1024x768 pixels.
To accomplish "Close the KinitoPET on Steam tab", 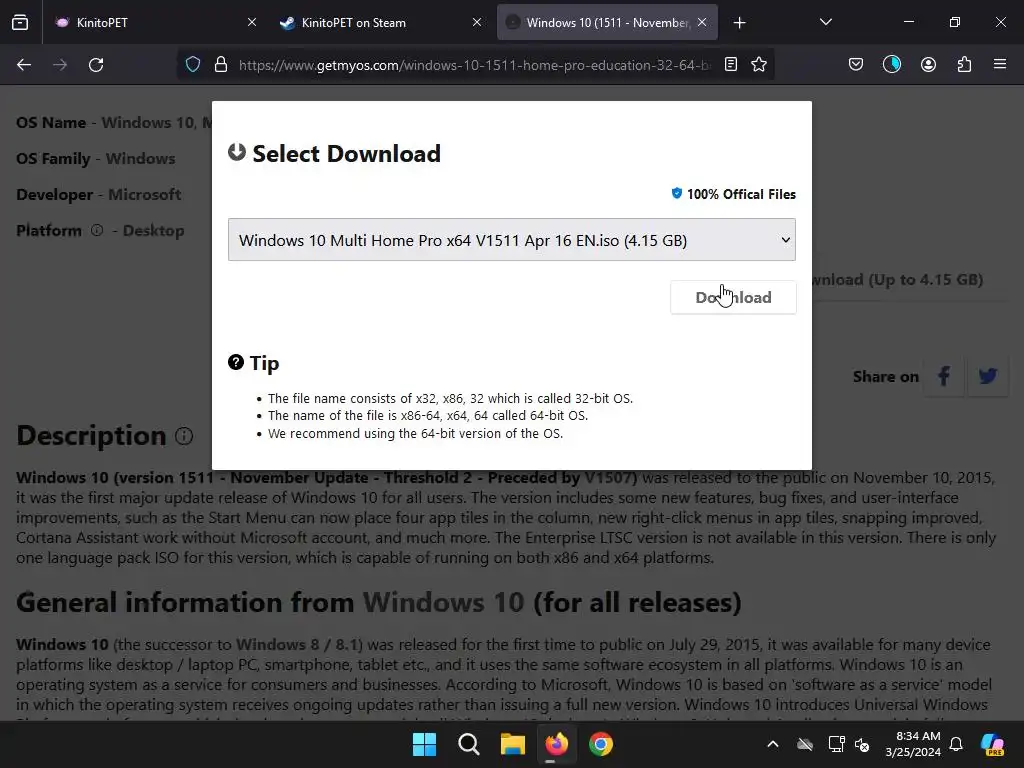I will [477, 22].
